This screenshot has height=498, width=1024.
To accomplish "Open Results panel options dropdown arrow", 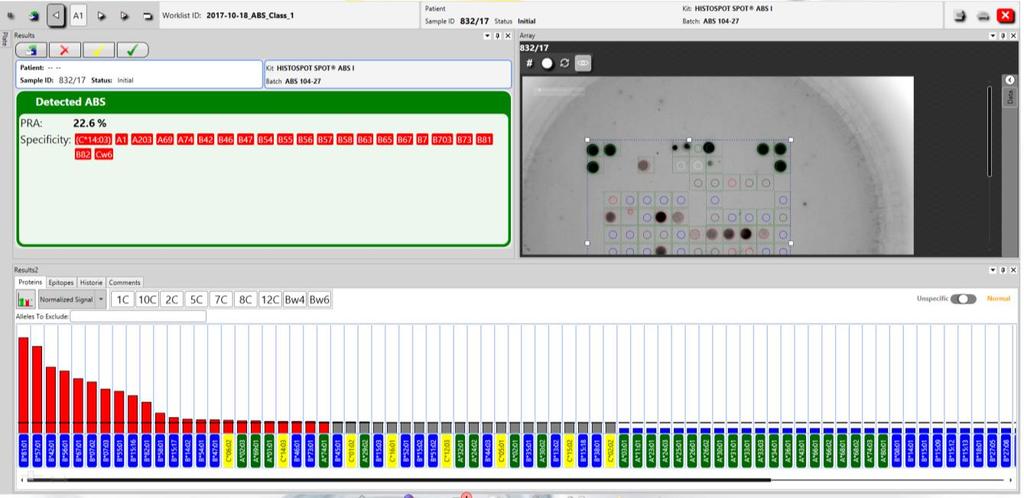I will (487, 36).
